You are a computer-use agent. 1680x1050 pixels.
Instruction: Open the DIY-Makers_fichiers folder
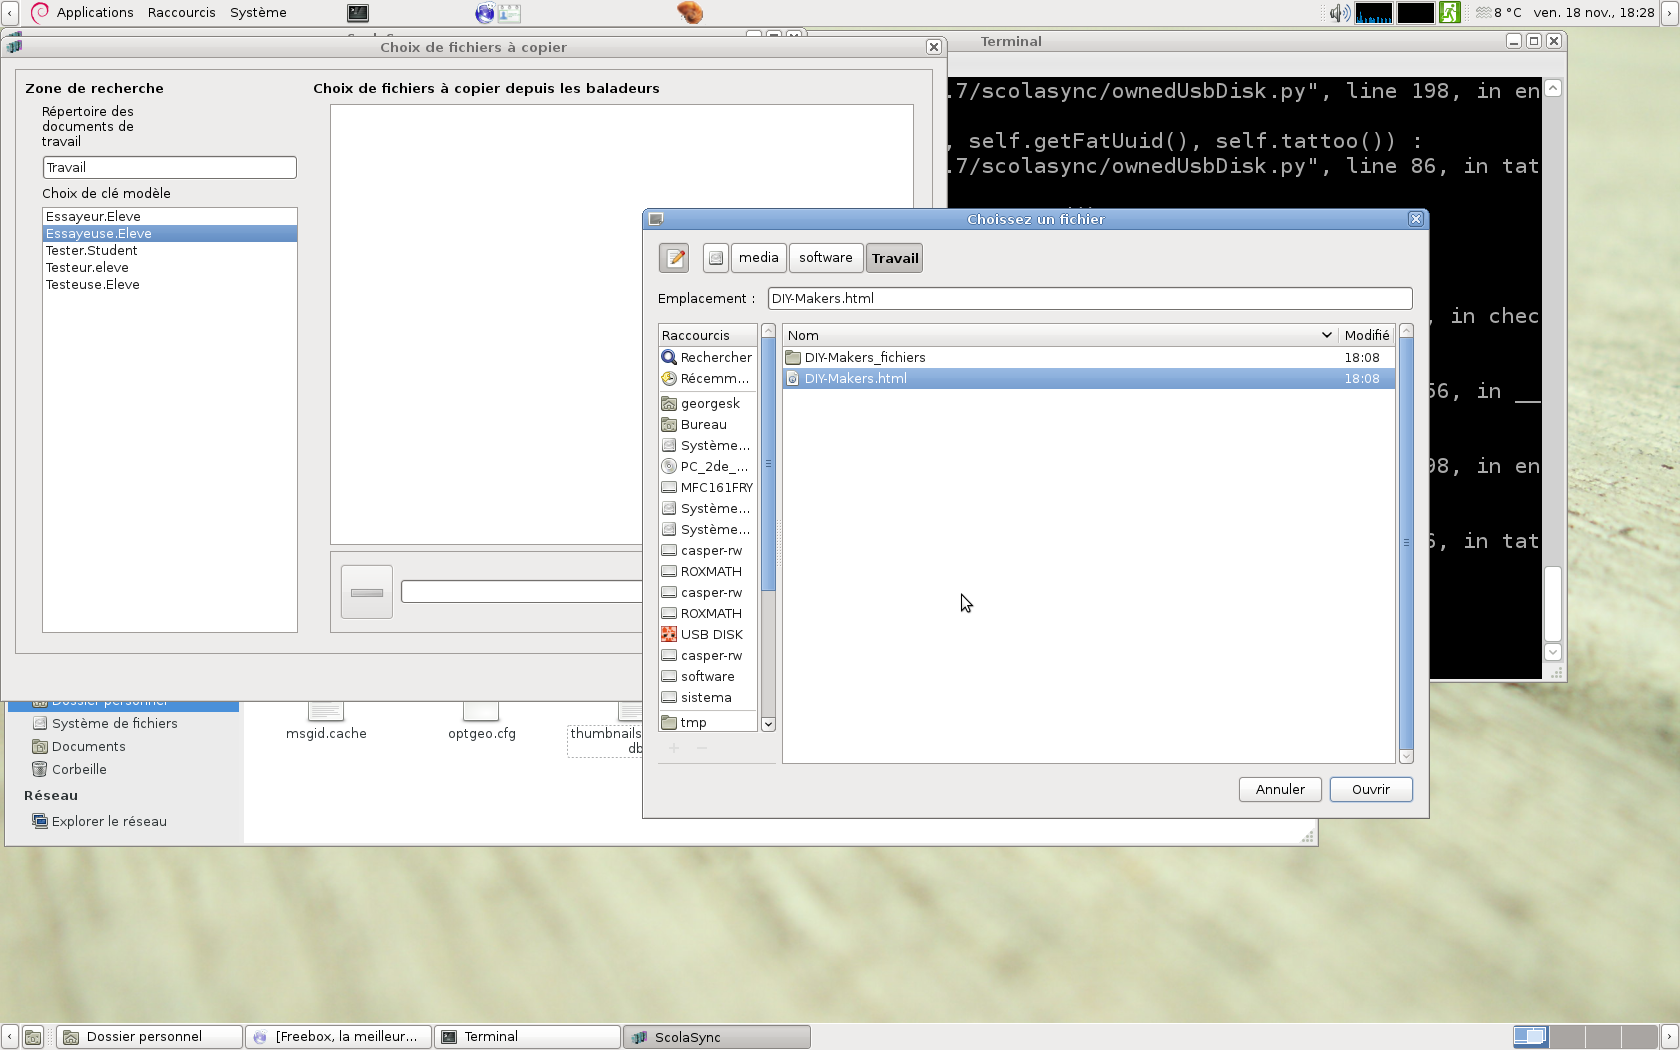pos(864,357)
